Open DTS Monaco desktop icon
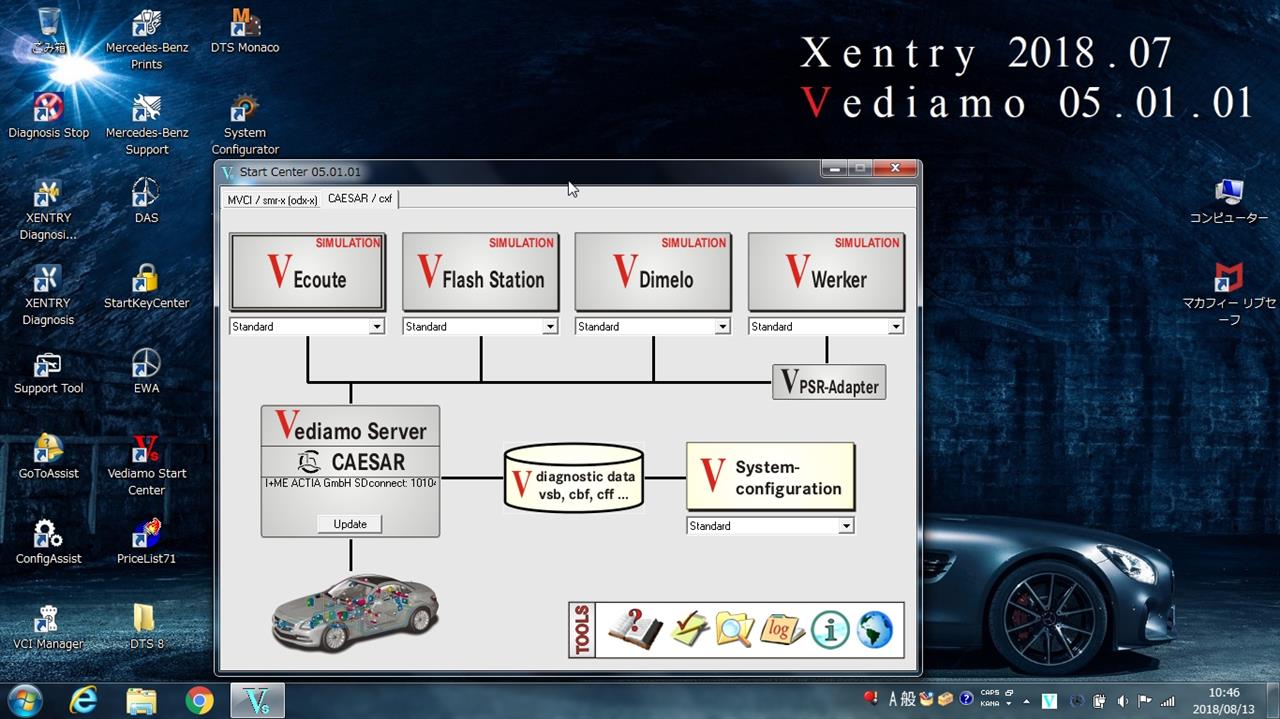 [x=245, y=31]
